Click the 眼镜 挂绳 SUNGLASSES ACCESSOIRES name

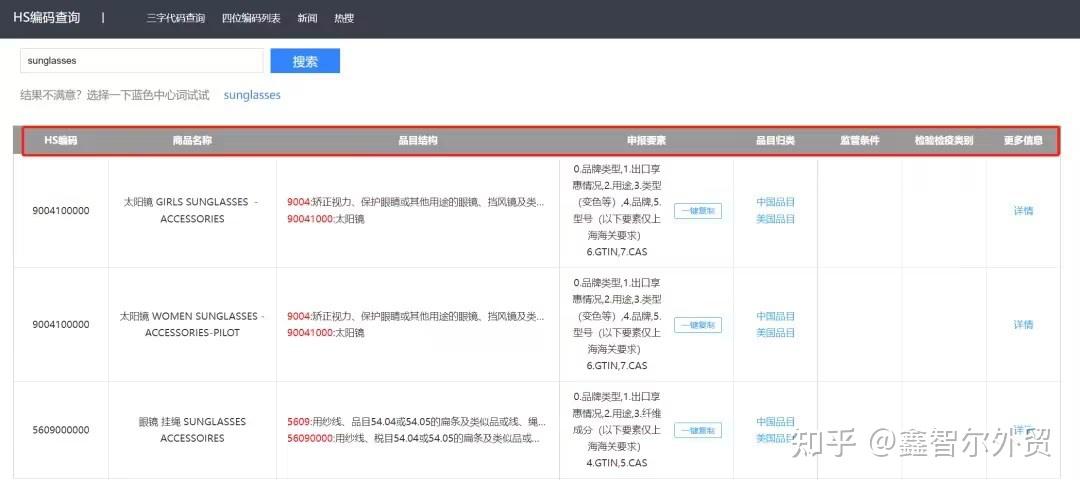click(x=192, y=430)
